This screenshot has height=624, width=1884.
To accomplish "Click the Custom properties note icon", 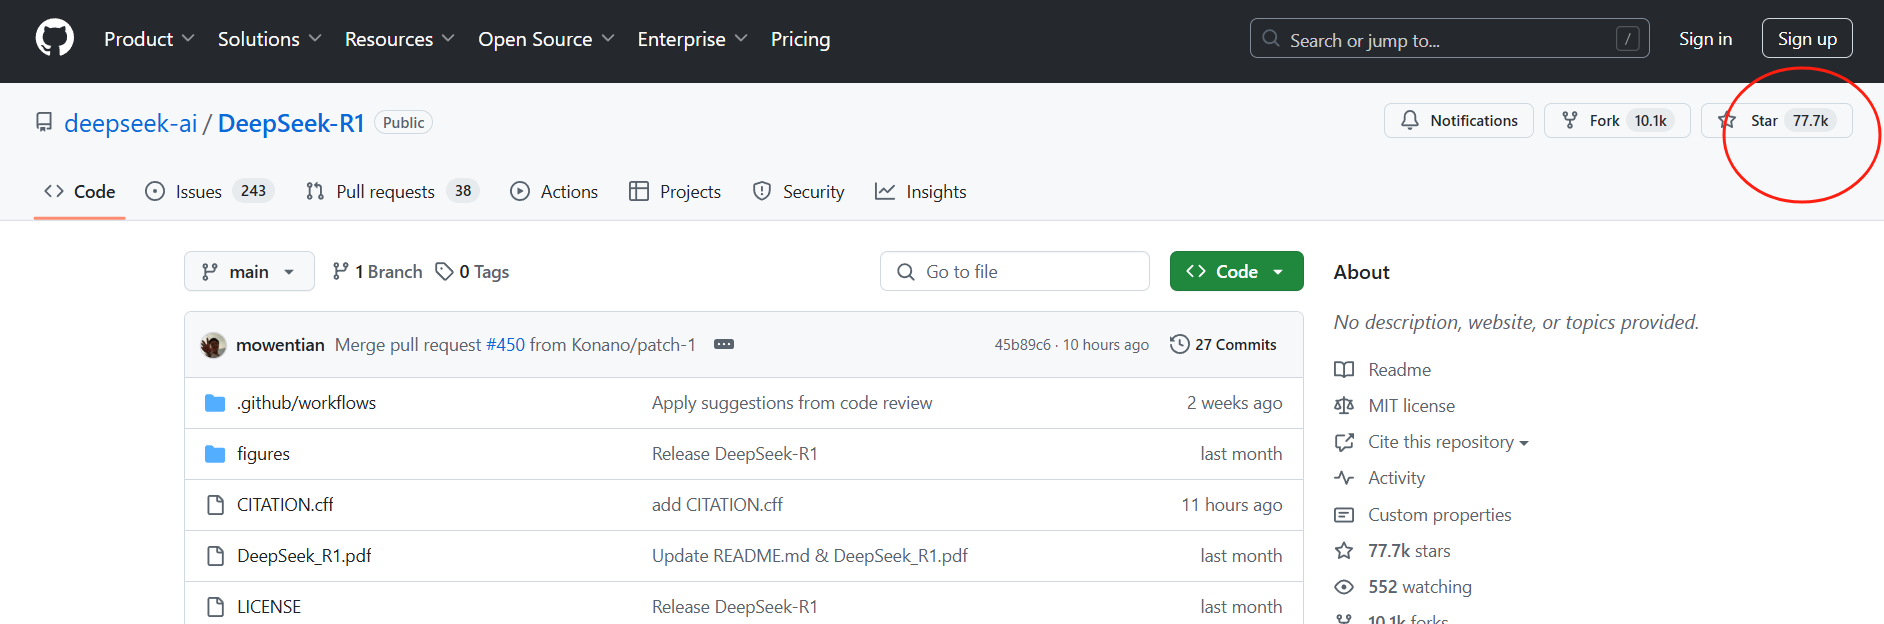I will tap(1344, 515).
